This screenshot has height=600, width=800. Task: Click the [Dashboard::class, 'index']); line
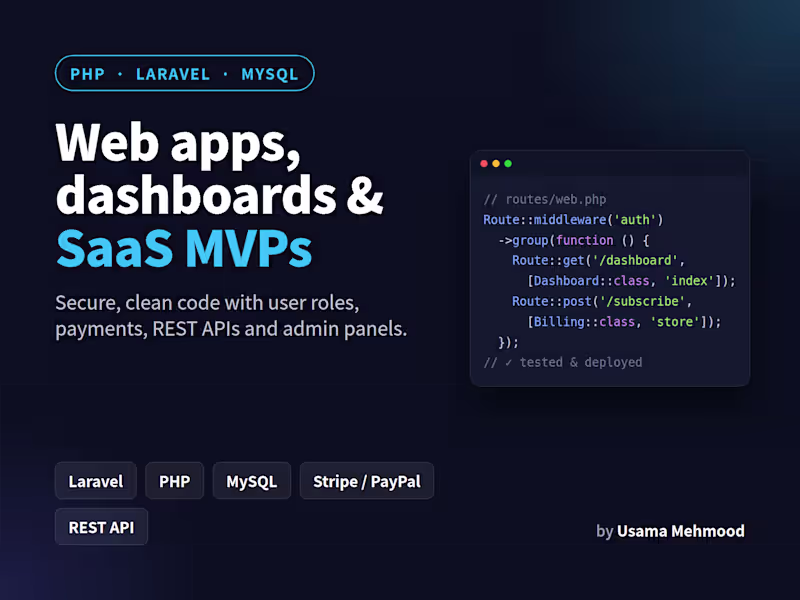click(x=631, y=281)
